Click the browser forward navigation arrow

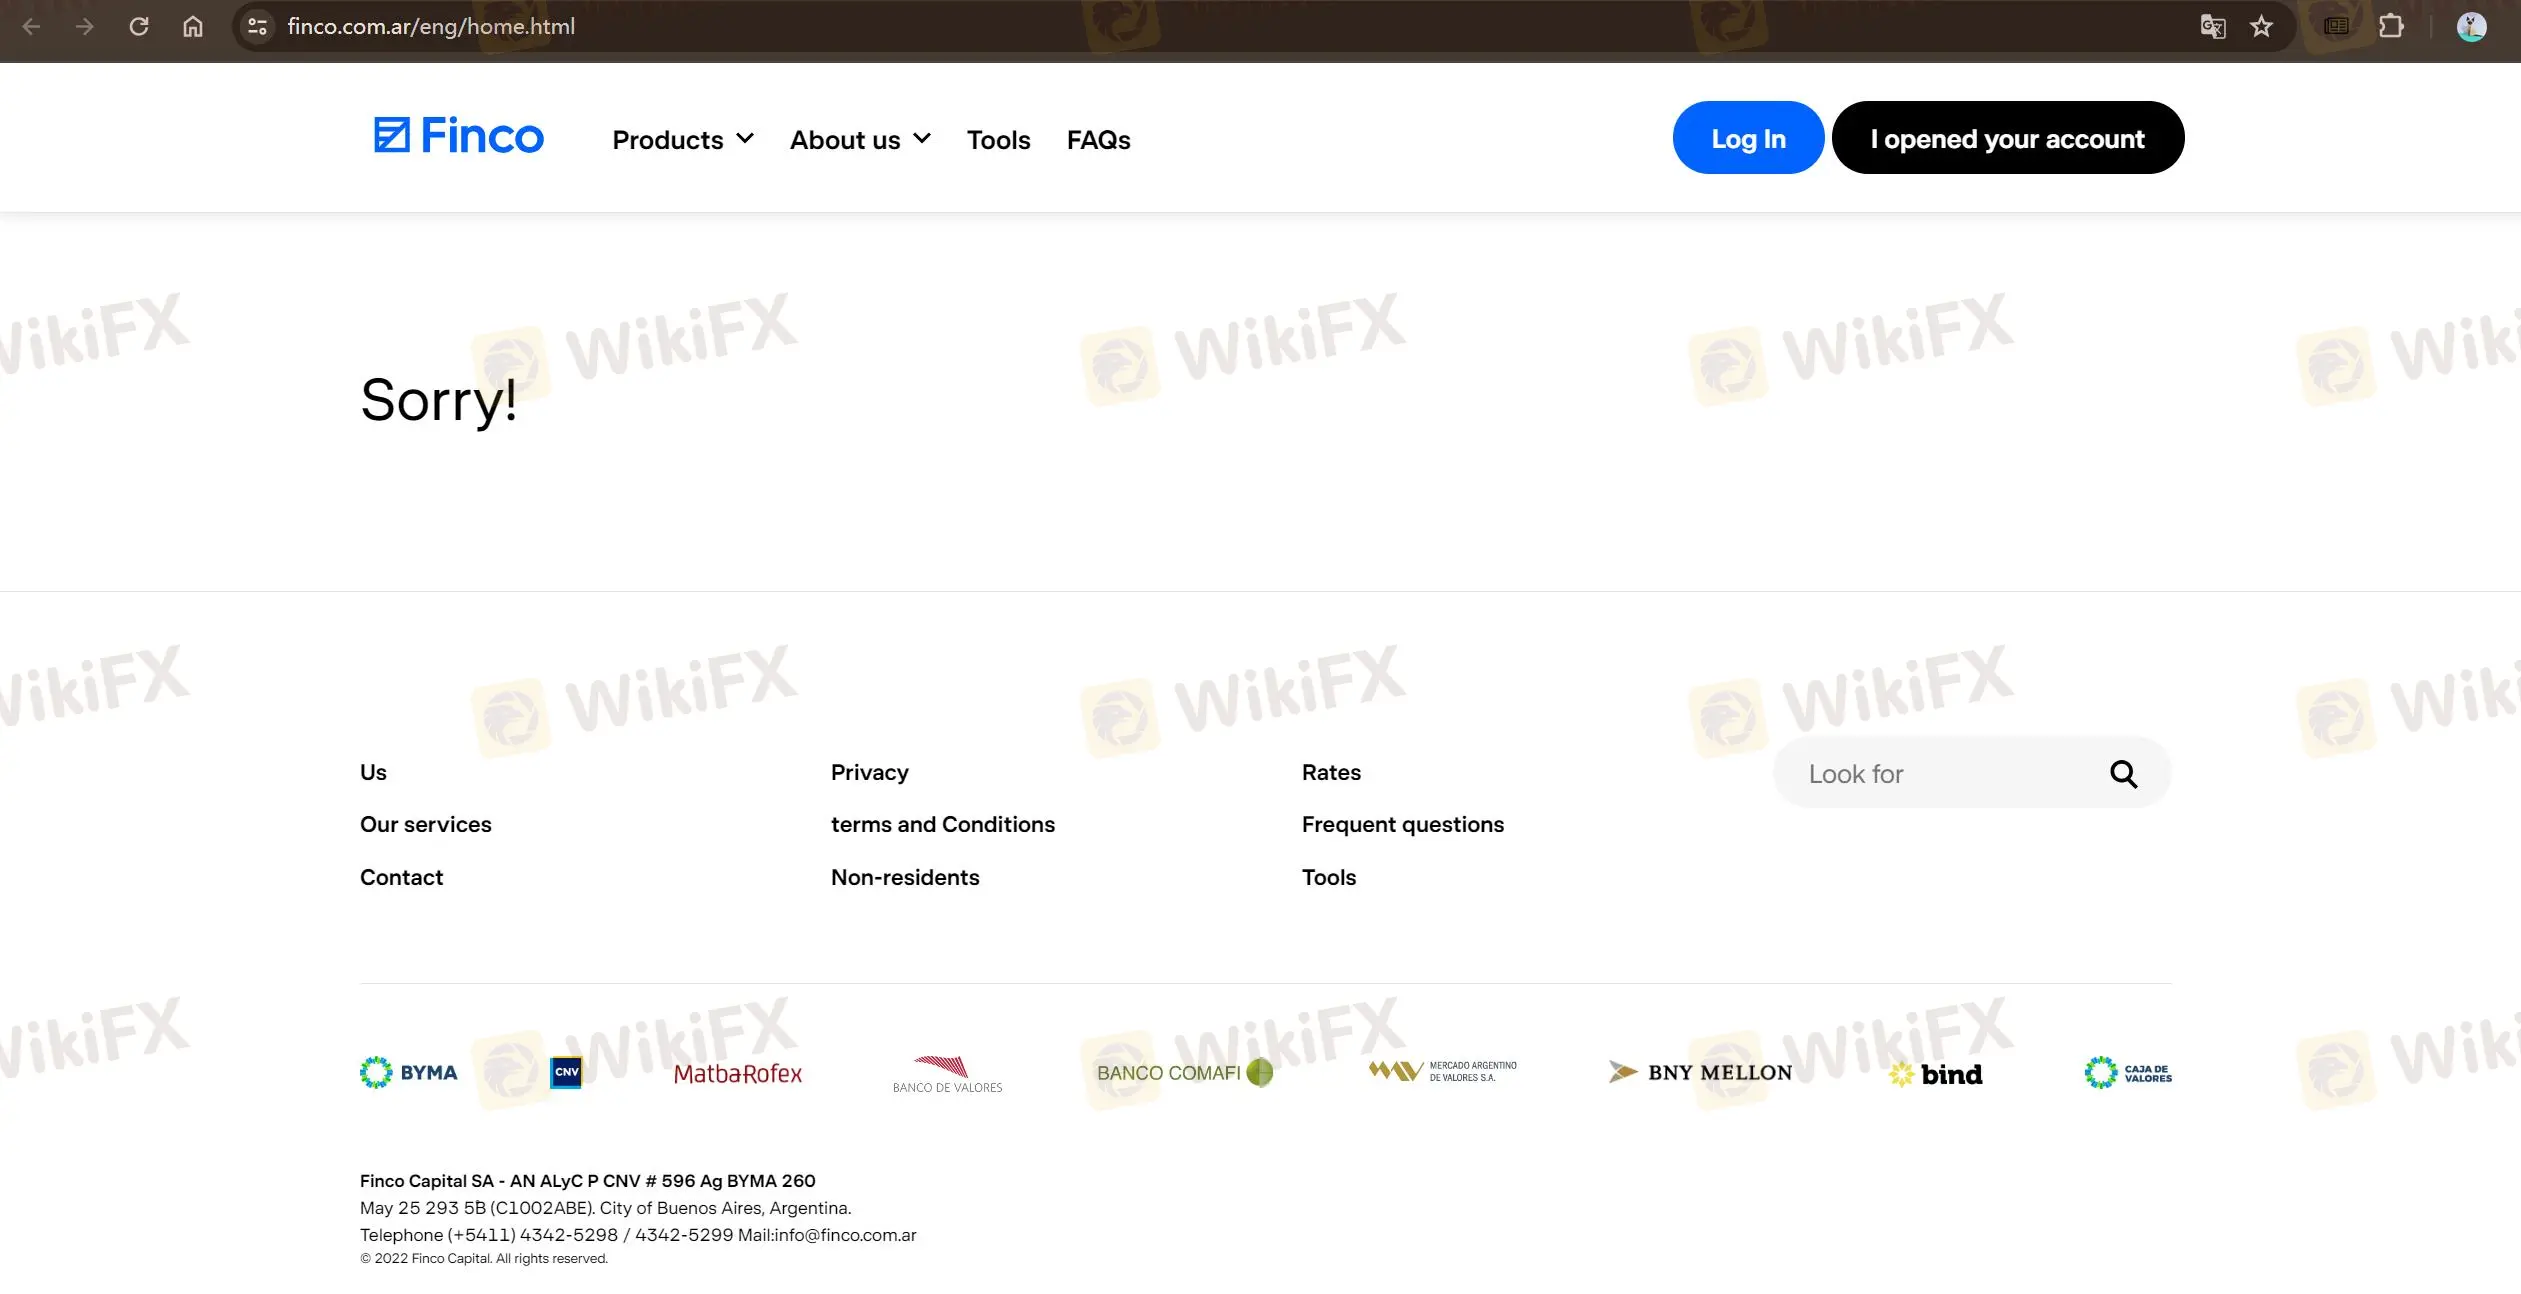[82, 26]
